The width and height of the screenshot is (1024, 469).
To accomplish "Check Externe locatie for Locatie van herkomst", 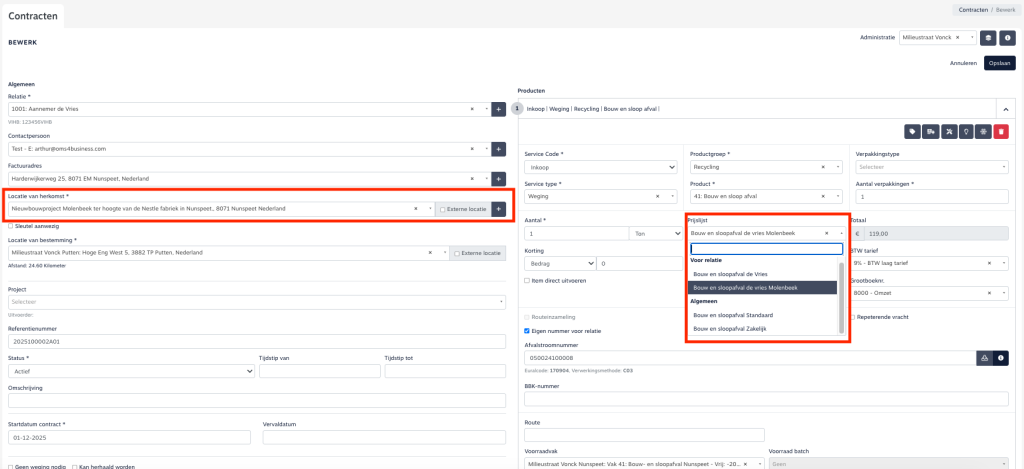I will pos(444,209).
